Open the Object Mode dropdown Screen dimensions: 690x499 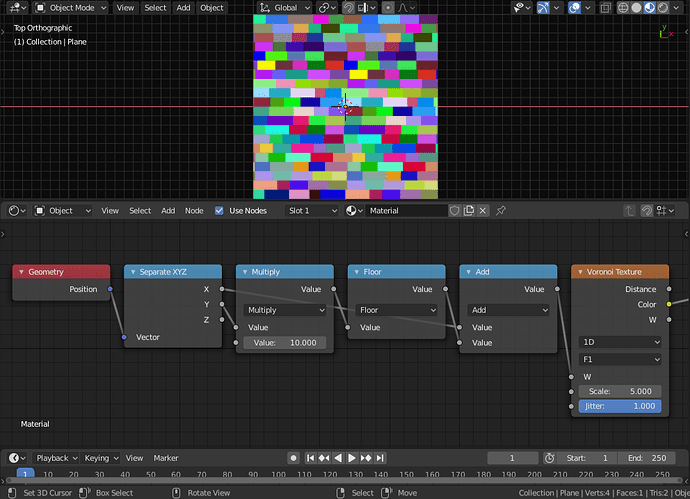71,7
